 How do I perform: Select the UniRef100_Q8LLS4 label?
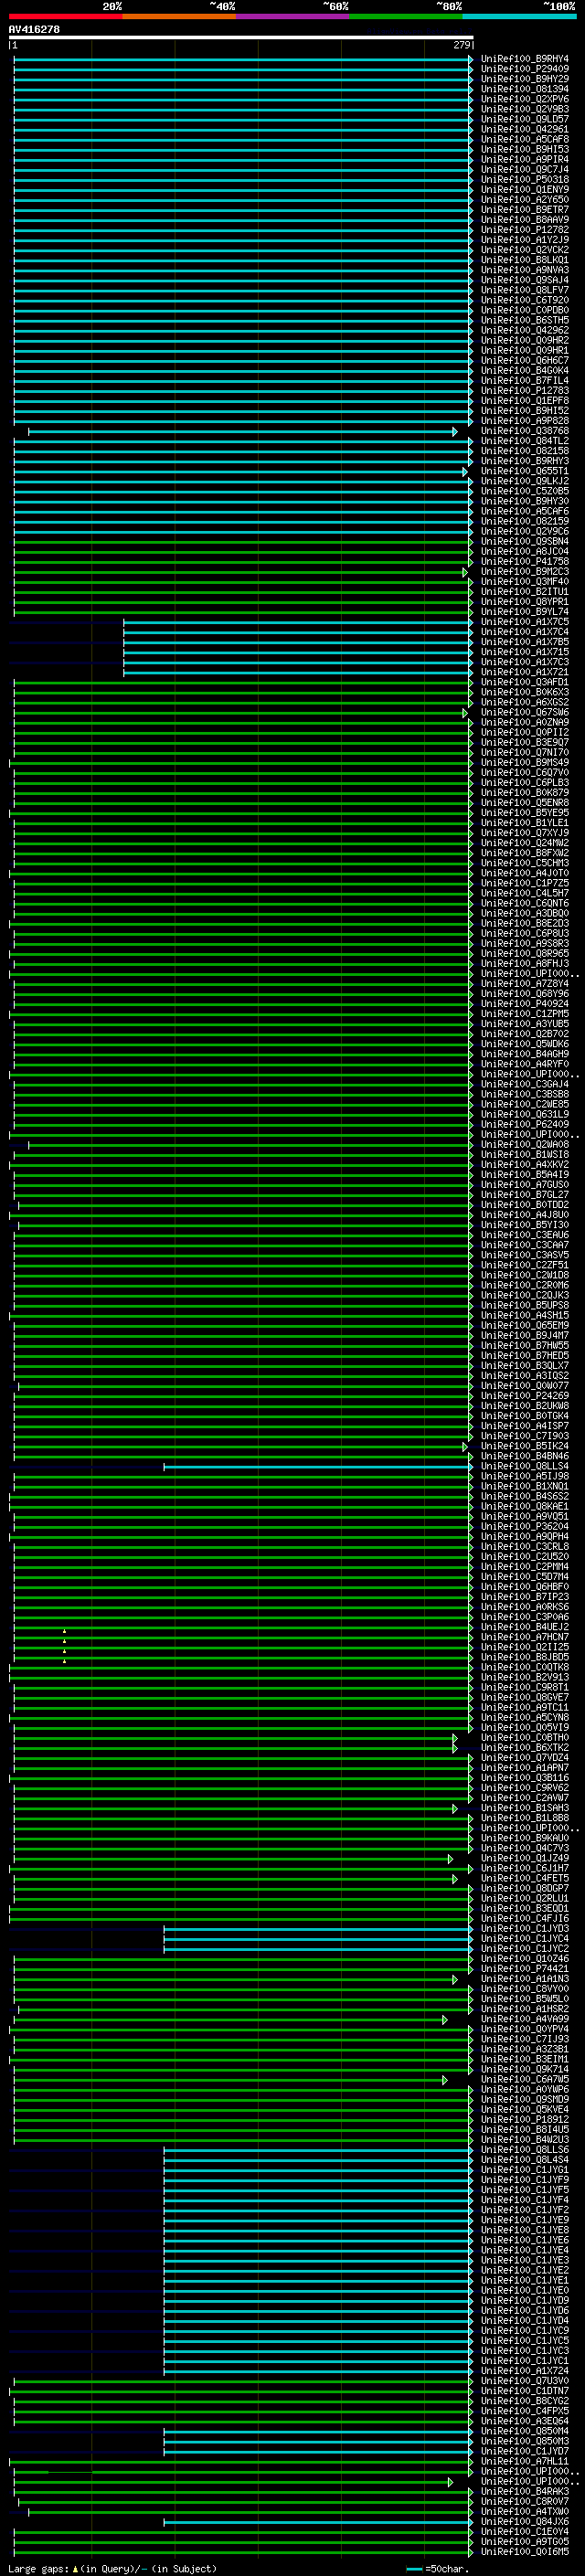525,1466
